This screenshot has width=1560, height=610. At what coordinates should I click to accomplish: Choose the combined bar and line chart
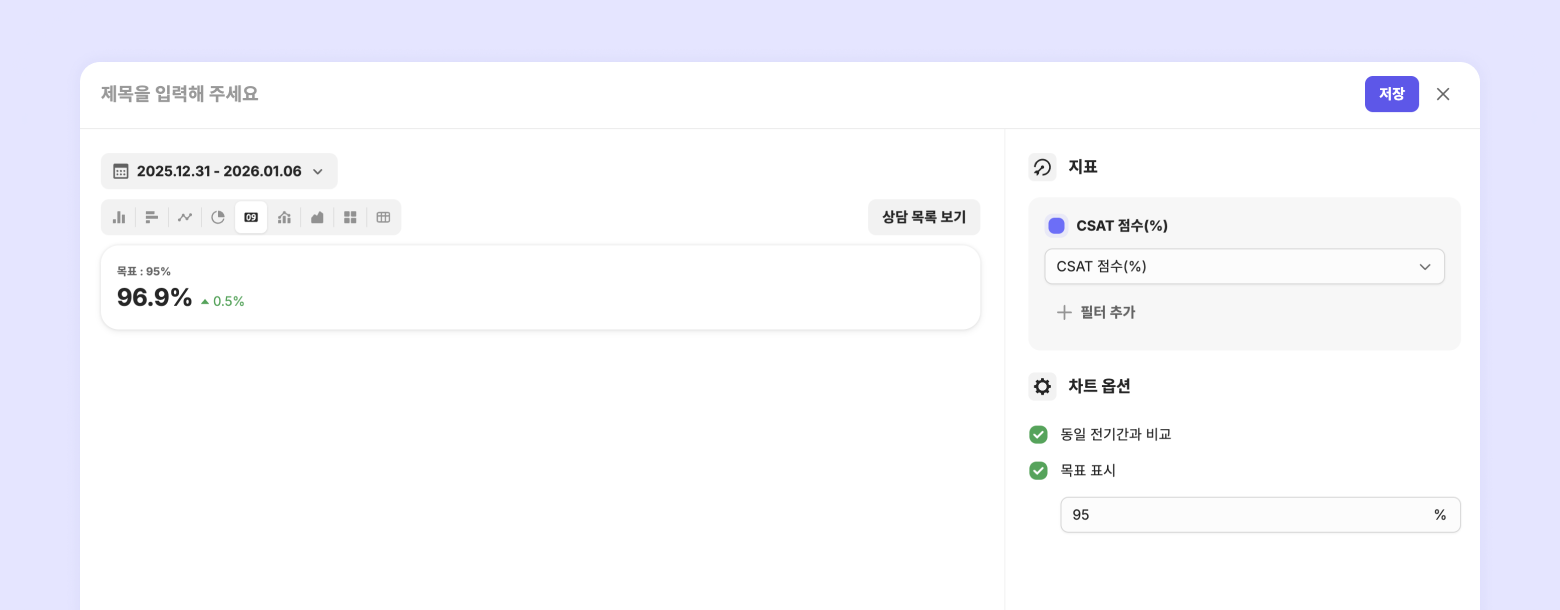[x=284, y=217]
